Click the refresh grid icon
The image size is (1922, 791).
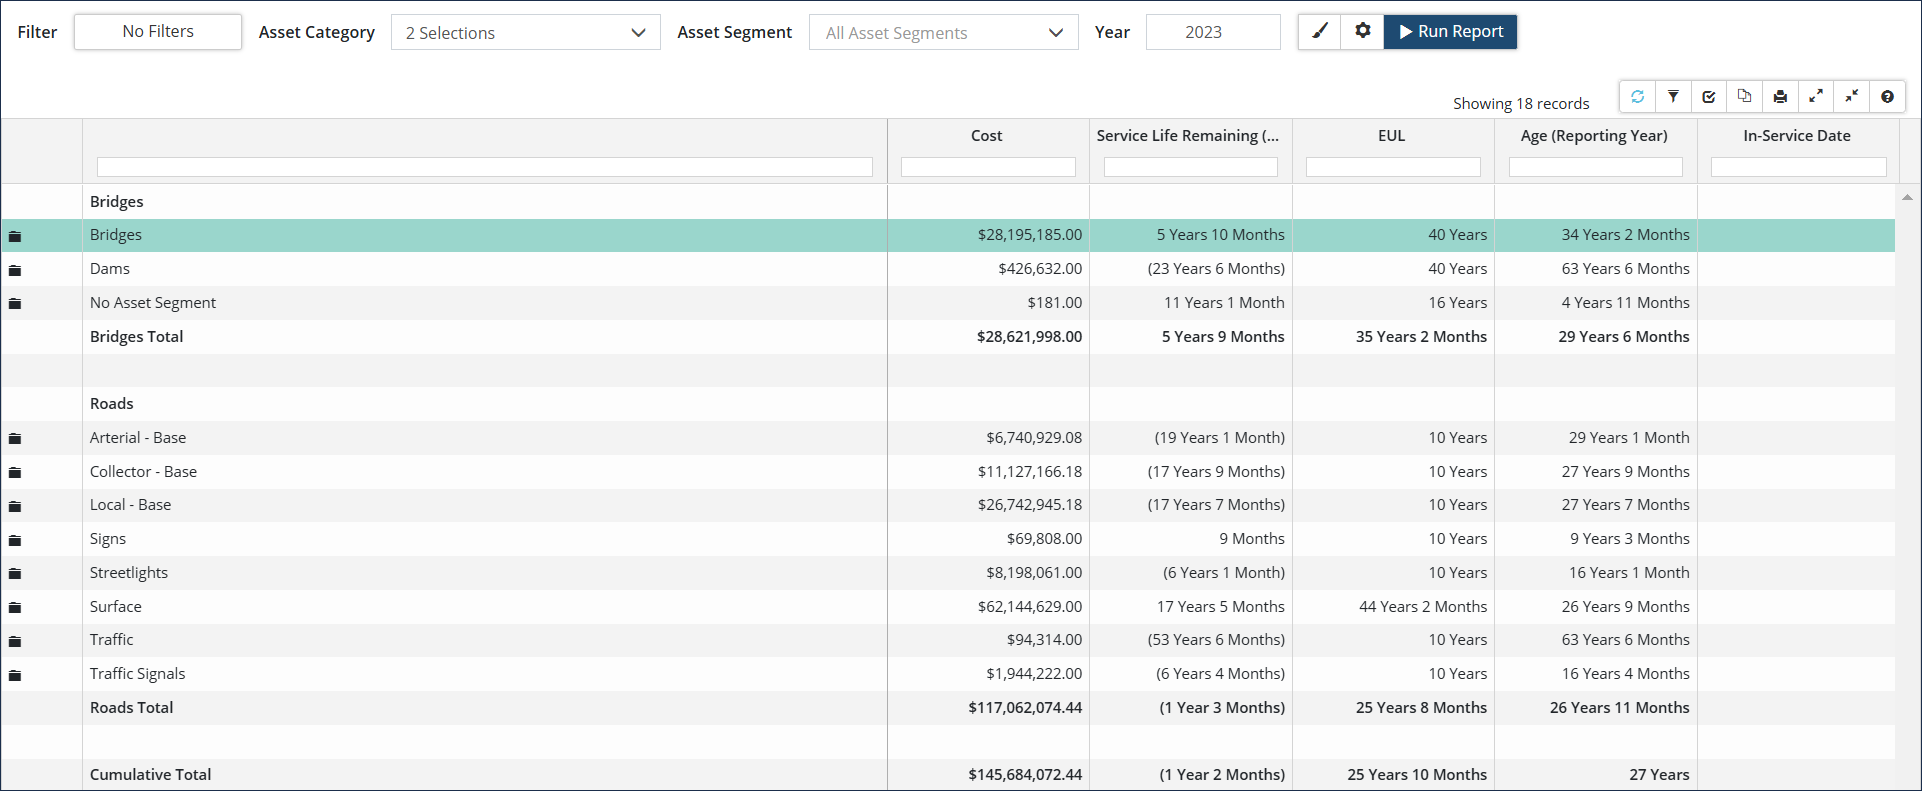pos(1637,97)
